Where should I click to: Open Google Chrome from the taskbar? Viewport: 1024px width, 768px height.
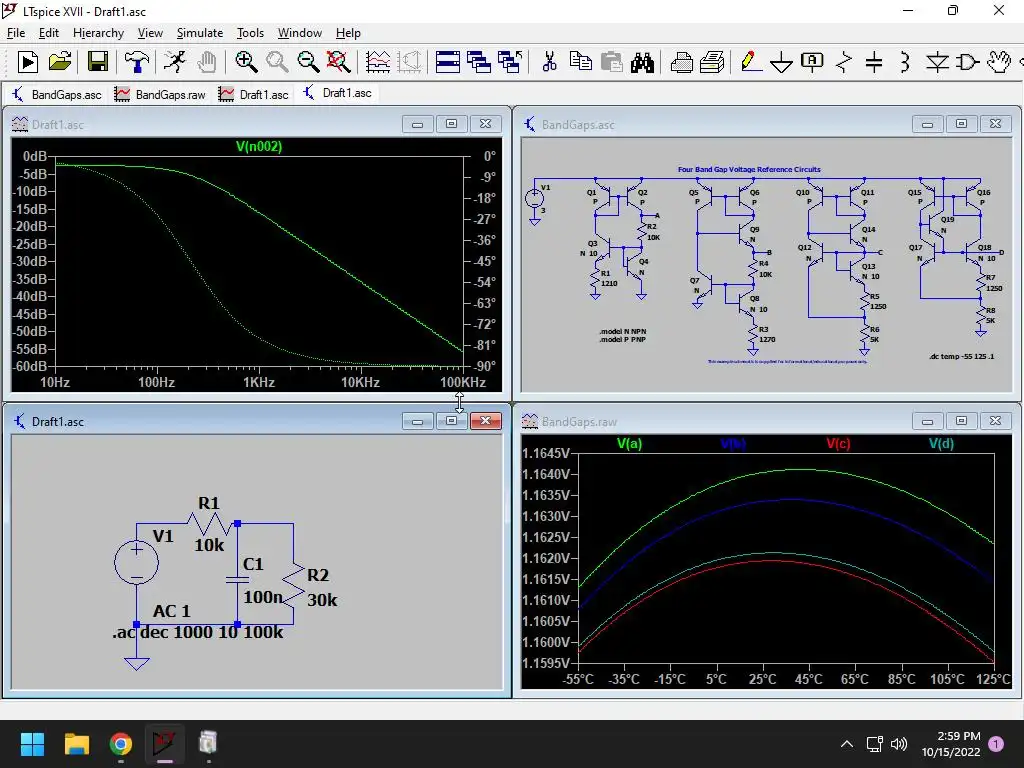coord(120,744)
